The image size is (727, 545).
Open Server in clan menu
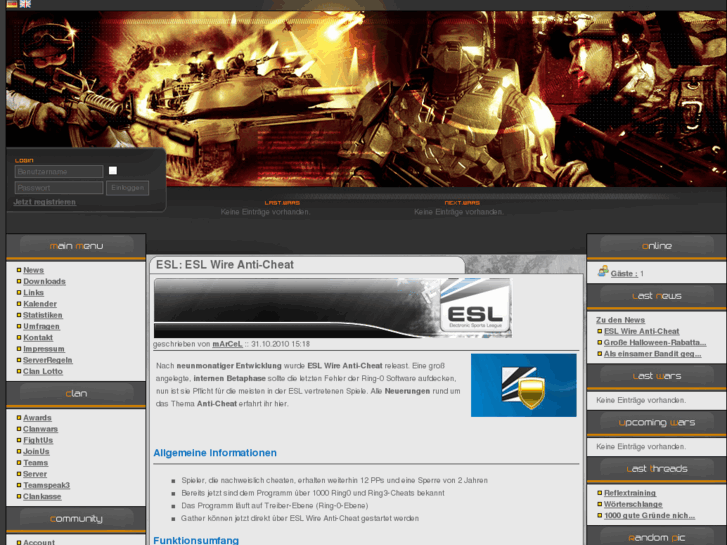tap(35, 474)
